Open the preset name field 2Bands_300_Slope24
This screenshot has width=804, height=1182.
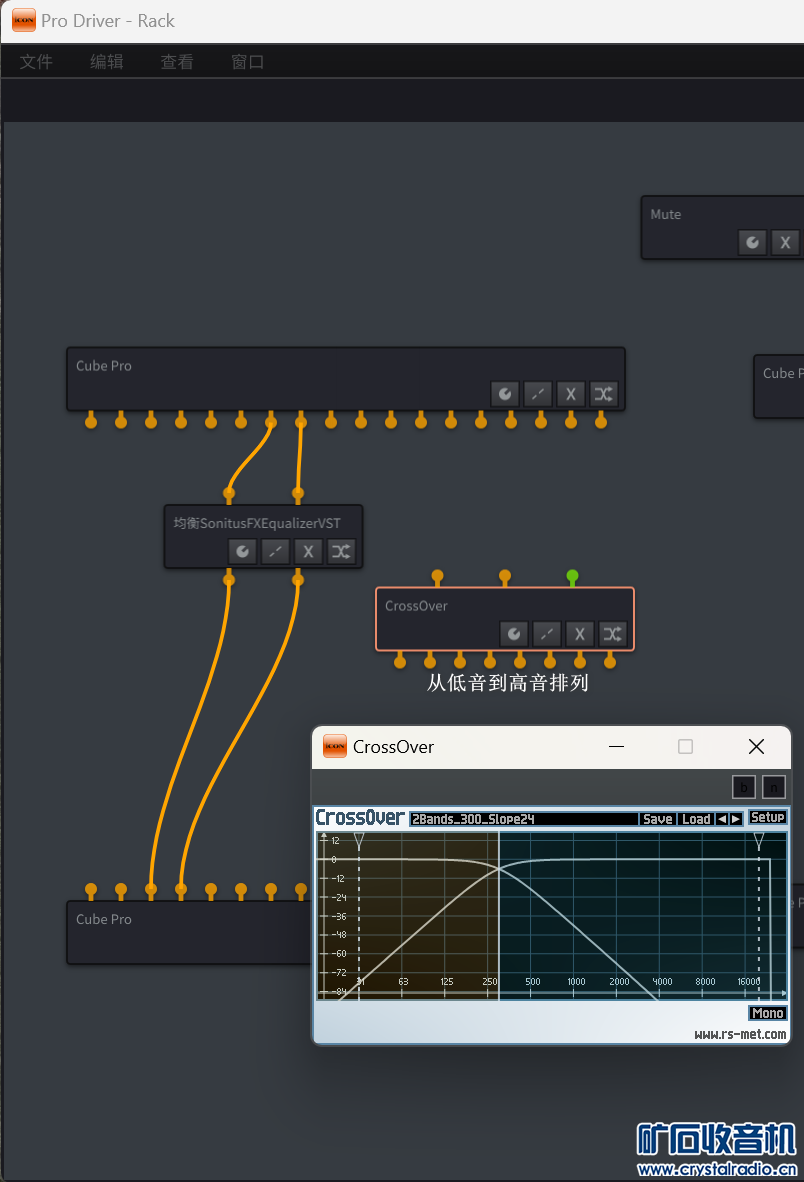pos(523,819)
